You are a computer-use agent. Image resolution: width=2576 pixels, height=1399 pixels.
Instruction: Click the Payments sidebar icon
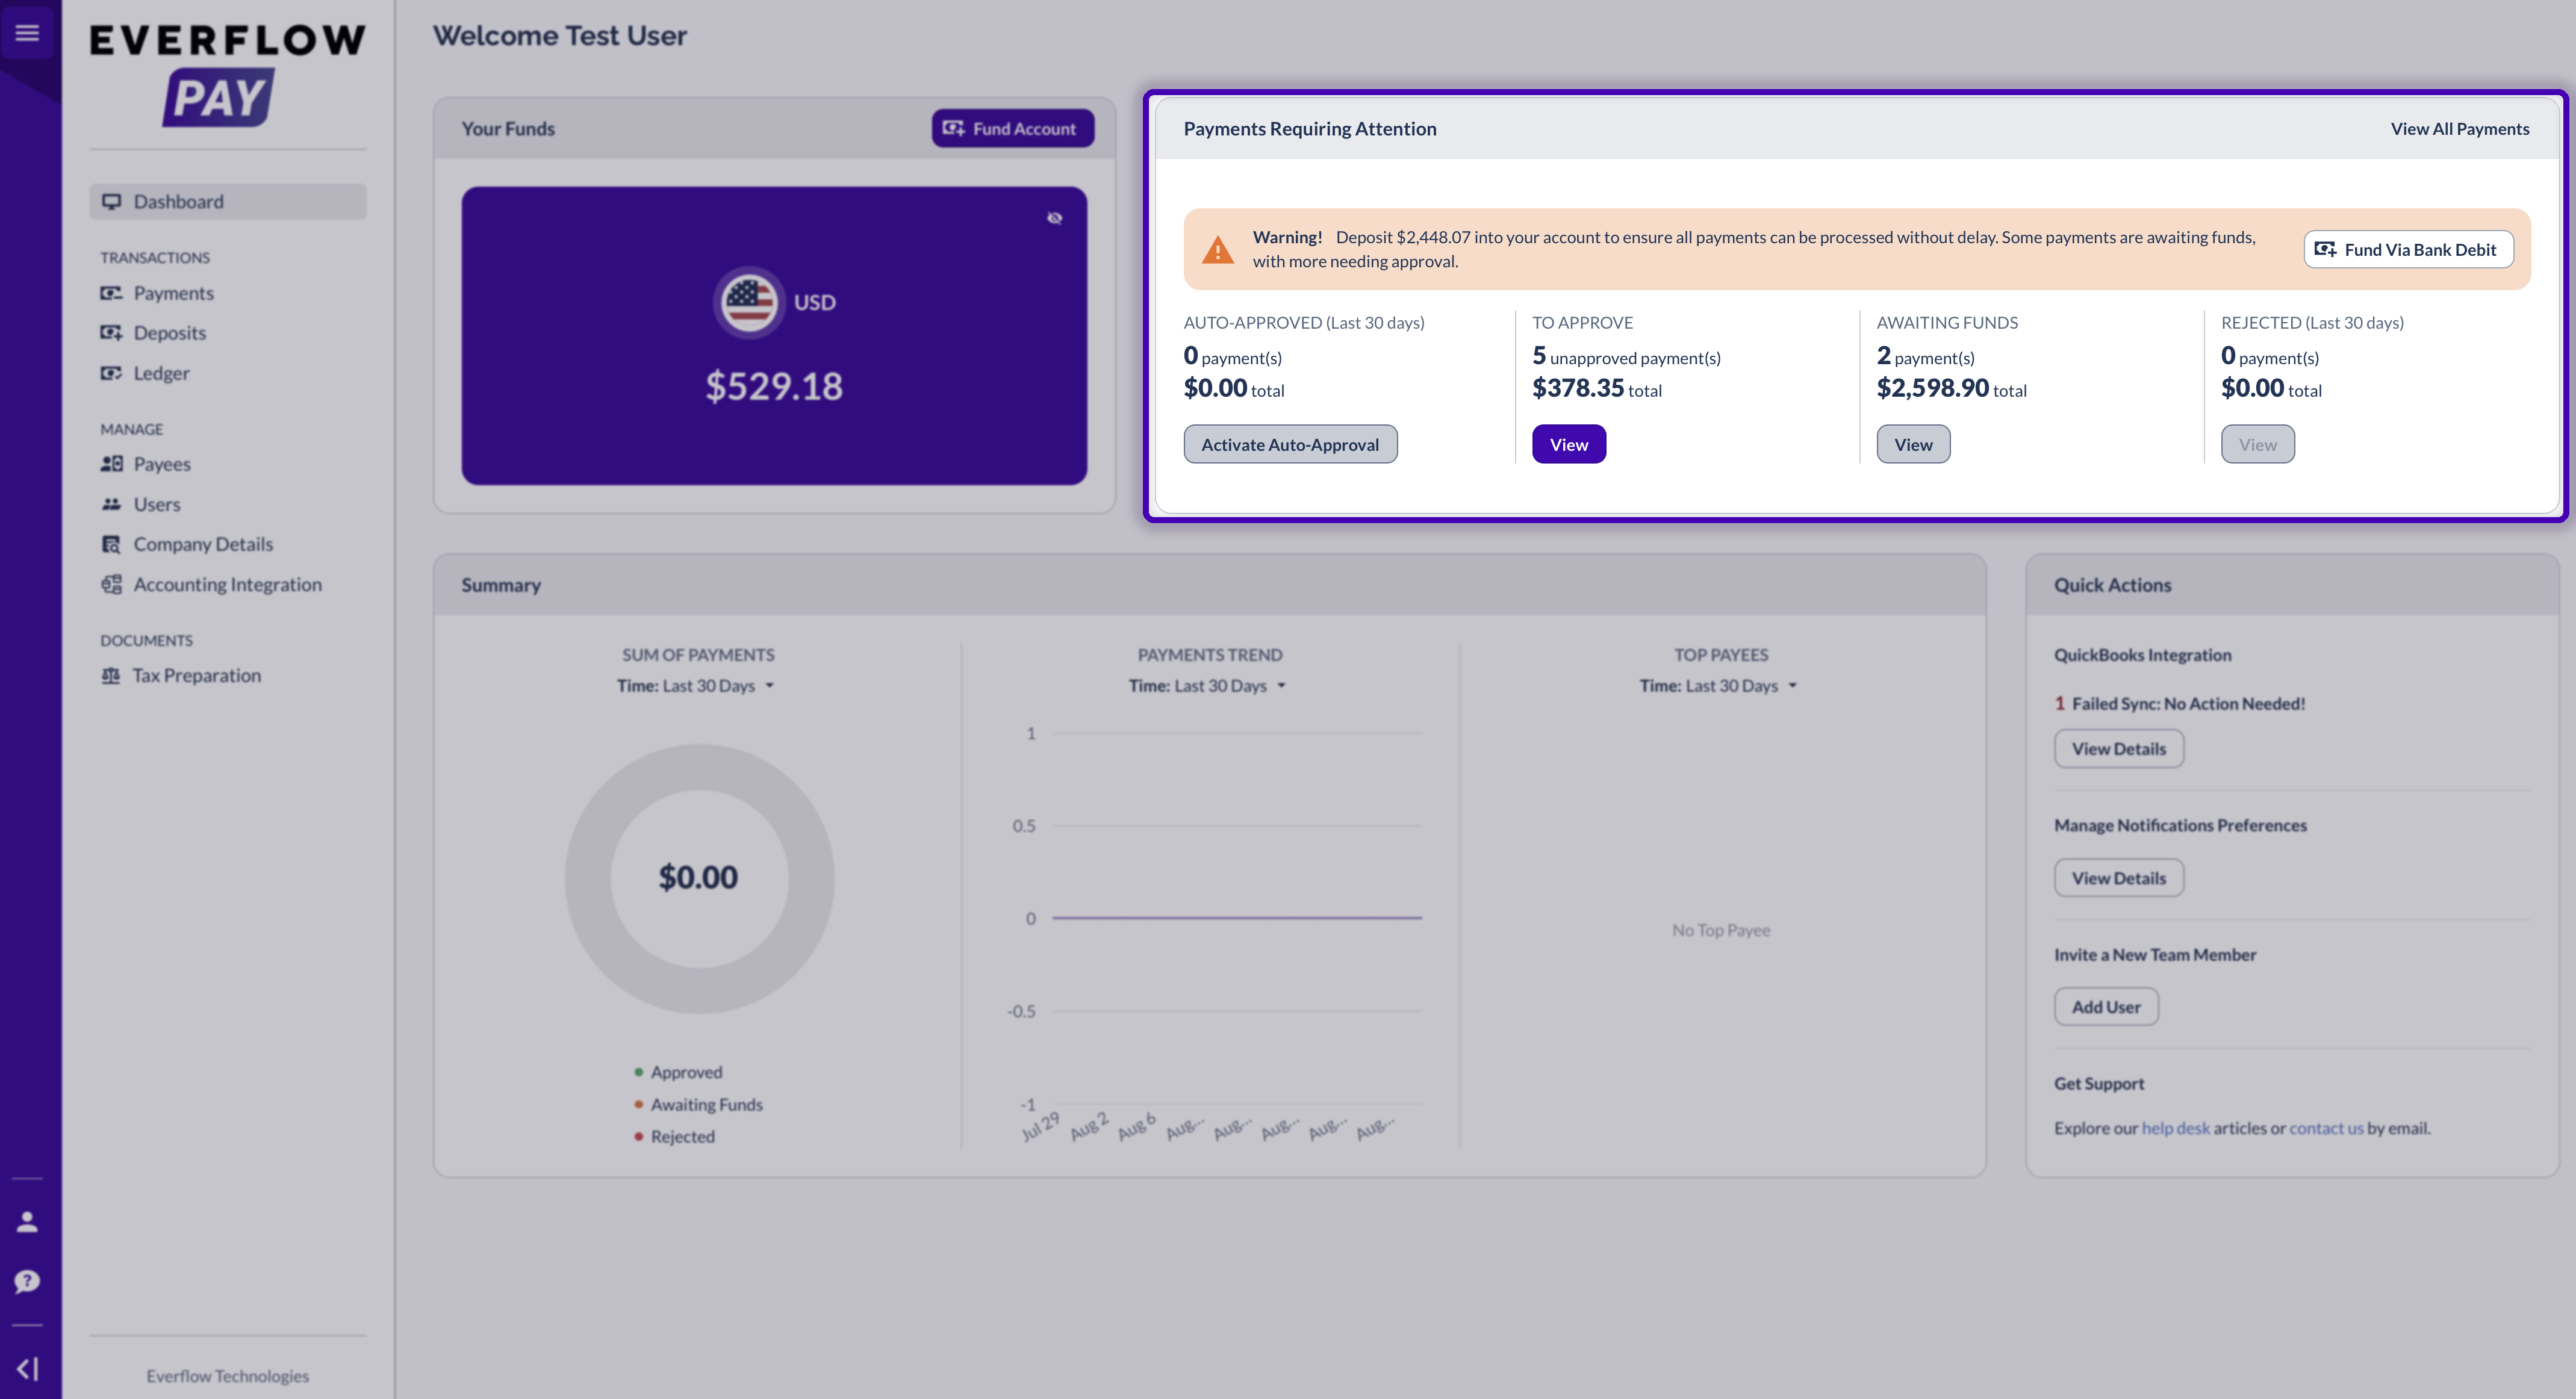pos(111,293)
